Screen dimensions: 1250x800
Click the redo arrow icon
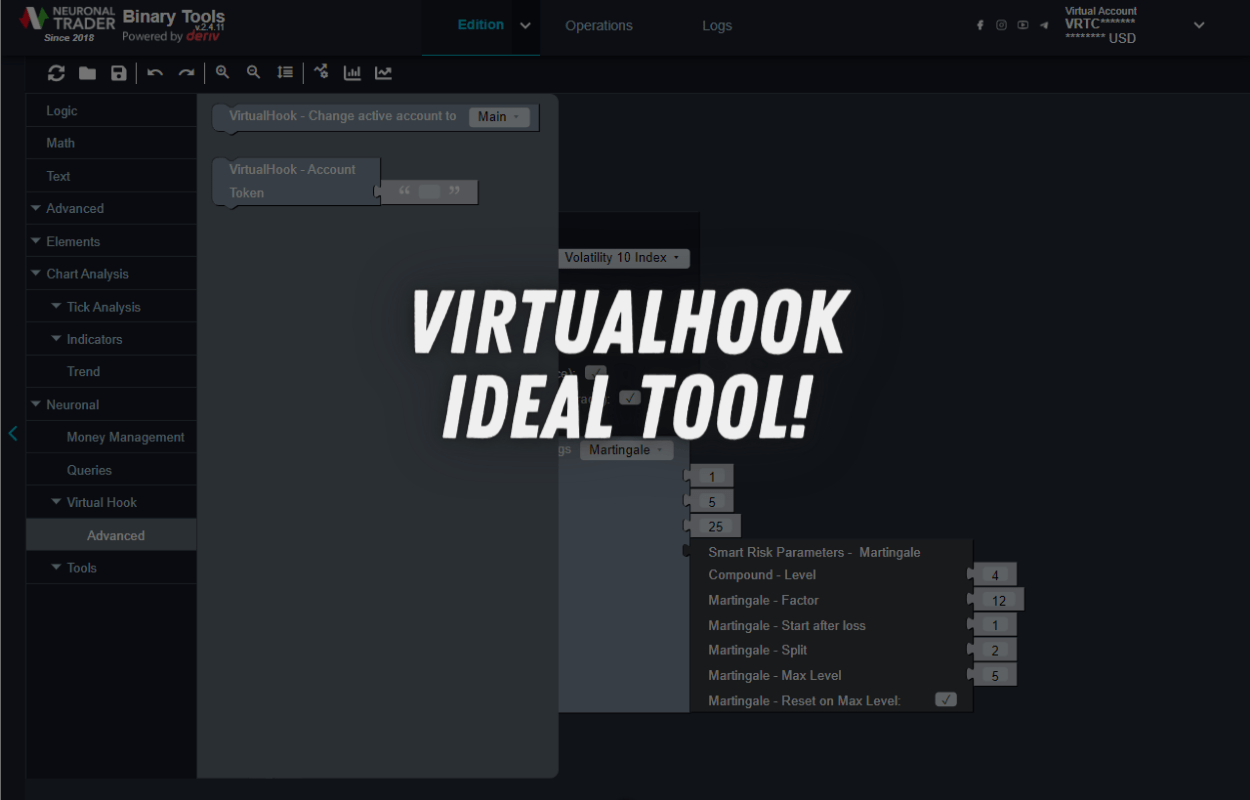point(186,73)
